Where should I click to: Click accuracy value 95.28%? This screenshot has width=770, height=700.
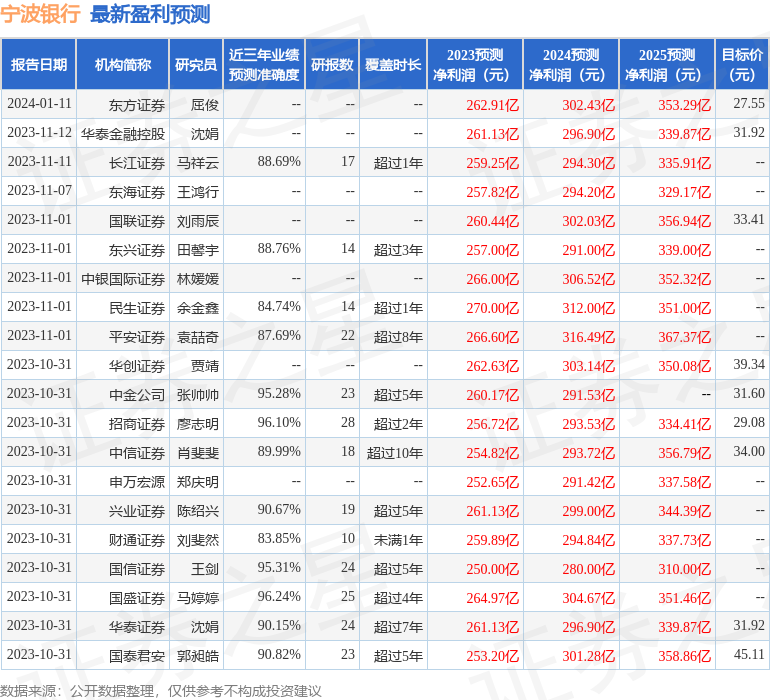point(279,393)
